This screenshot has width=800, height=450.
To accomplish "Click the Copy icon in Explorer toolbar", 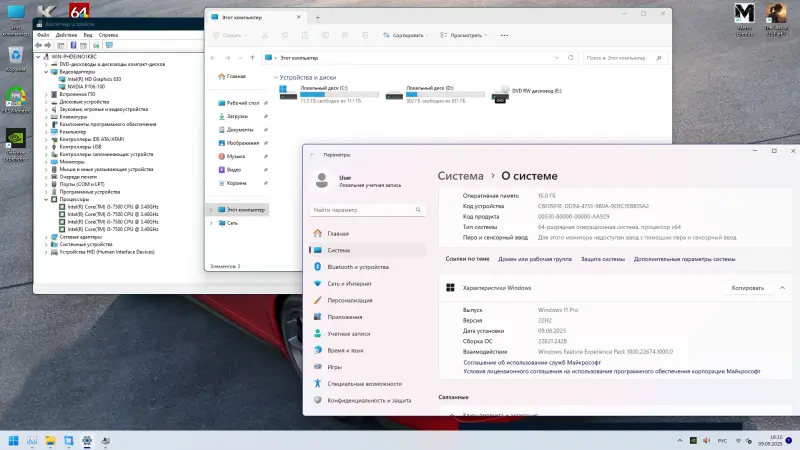I will point(285,35).
